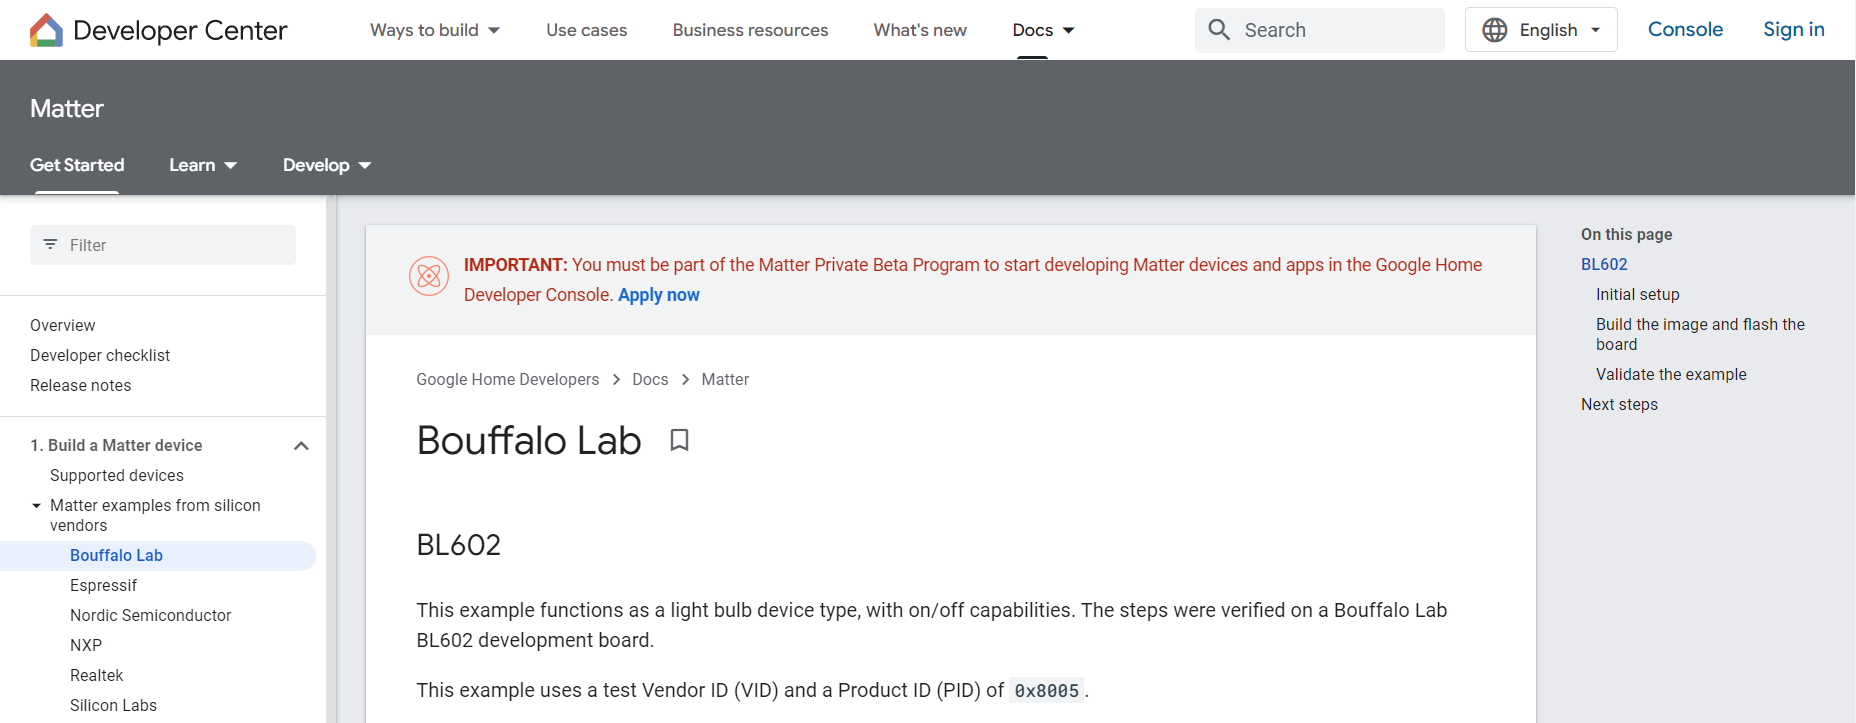Open the Docs dropdown menu
Viewport: 1856px width, 723px height.
click(1043, 30)
